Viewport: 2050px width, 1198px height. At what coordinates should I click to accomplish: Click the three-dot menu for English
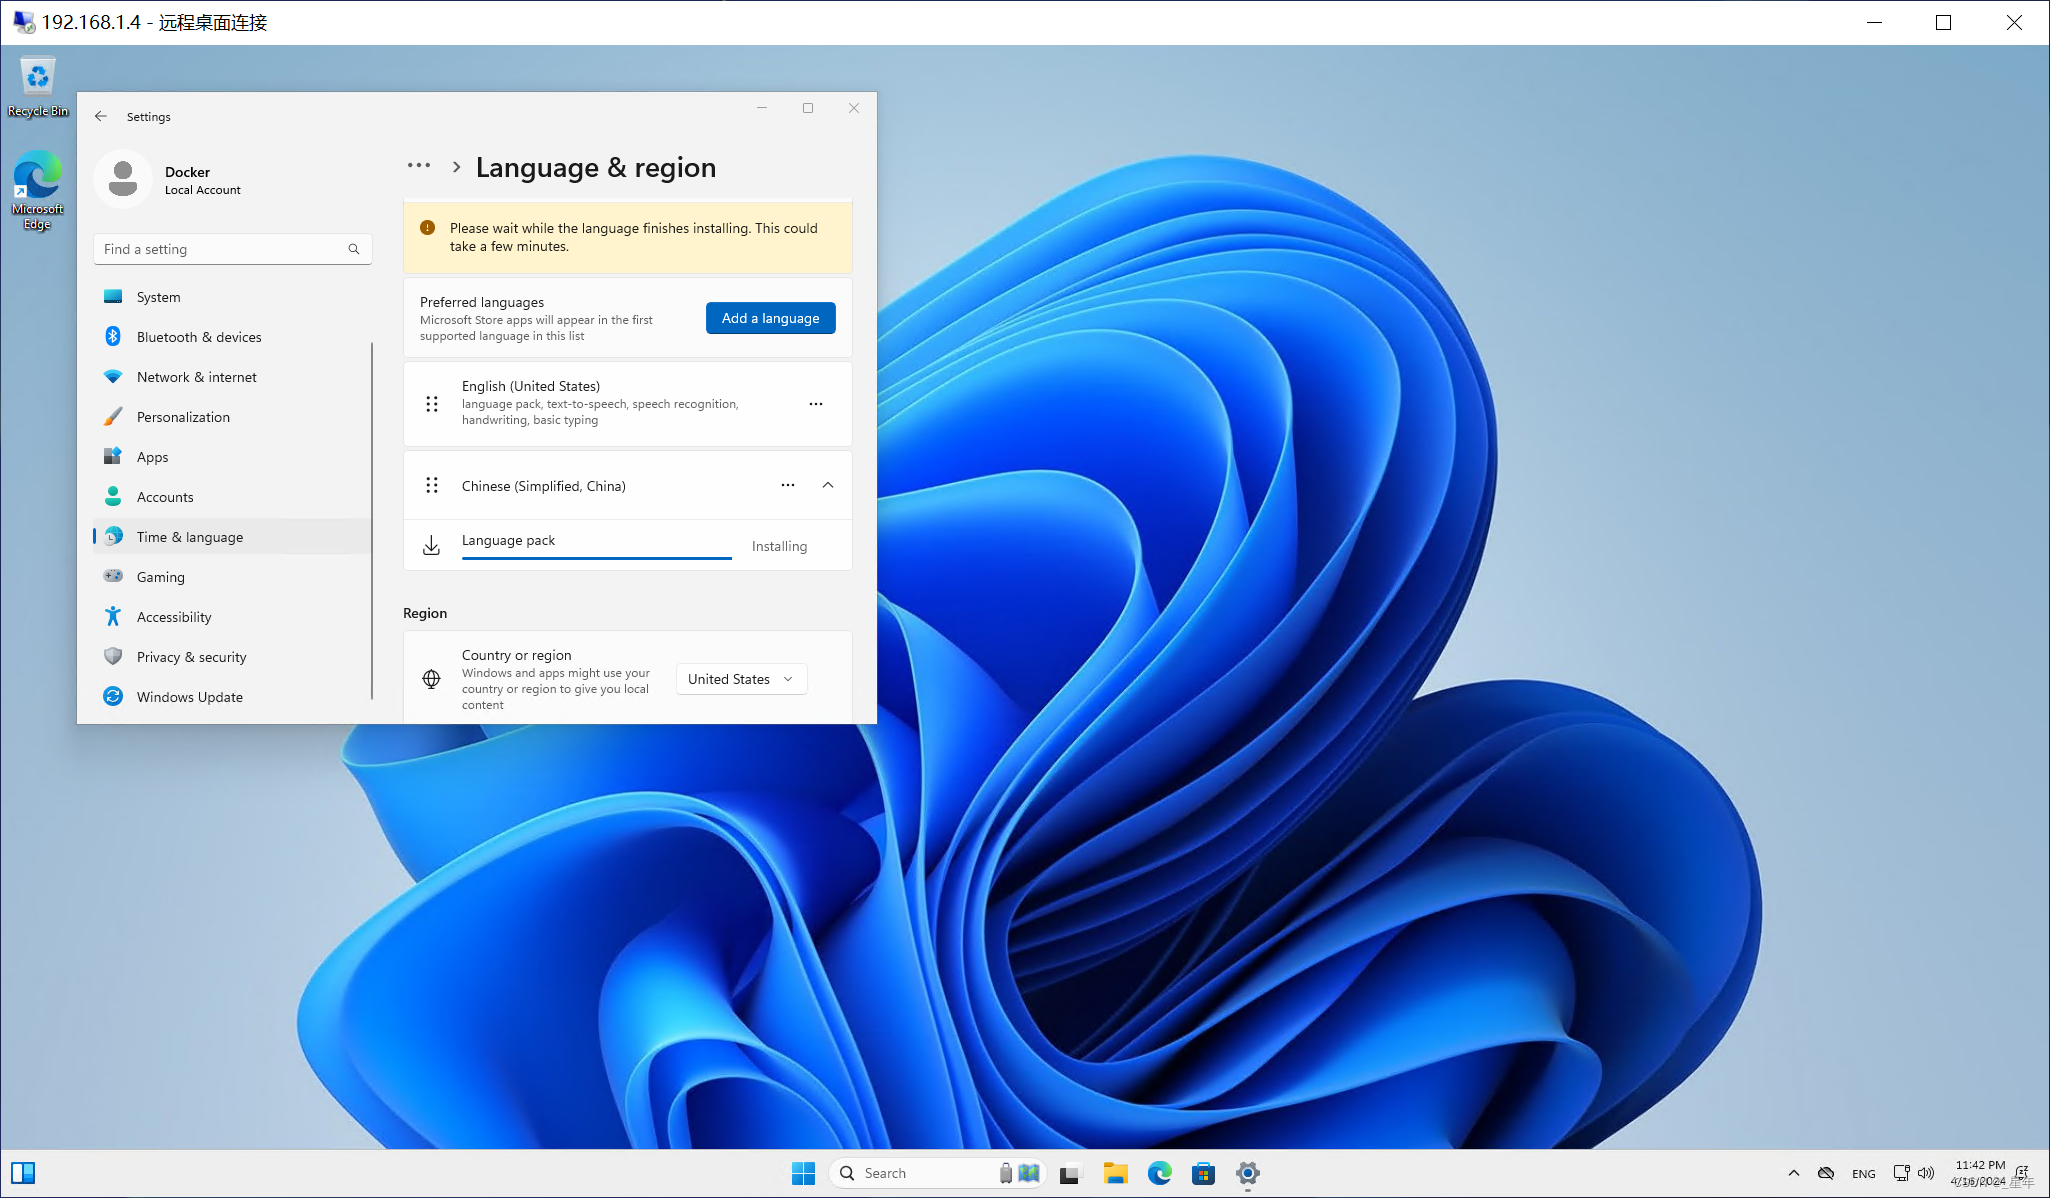coord(815,404)
